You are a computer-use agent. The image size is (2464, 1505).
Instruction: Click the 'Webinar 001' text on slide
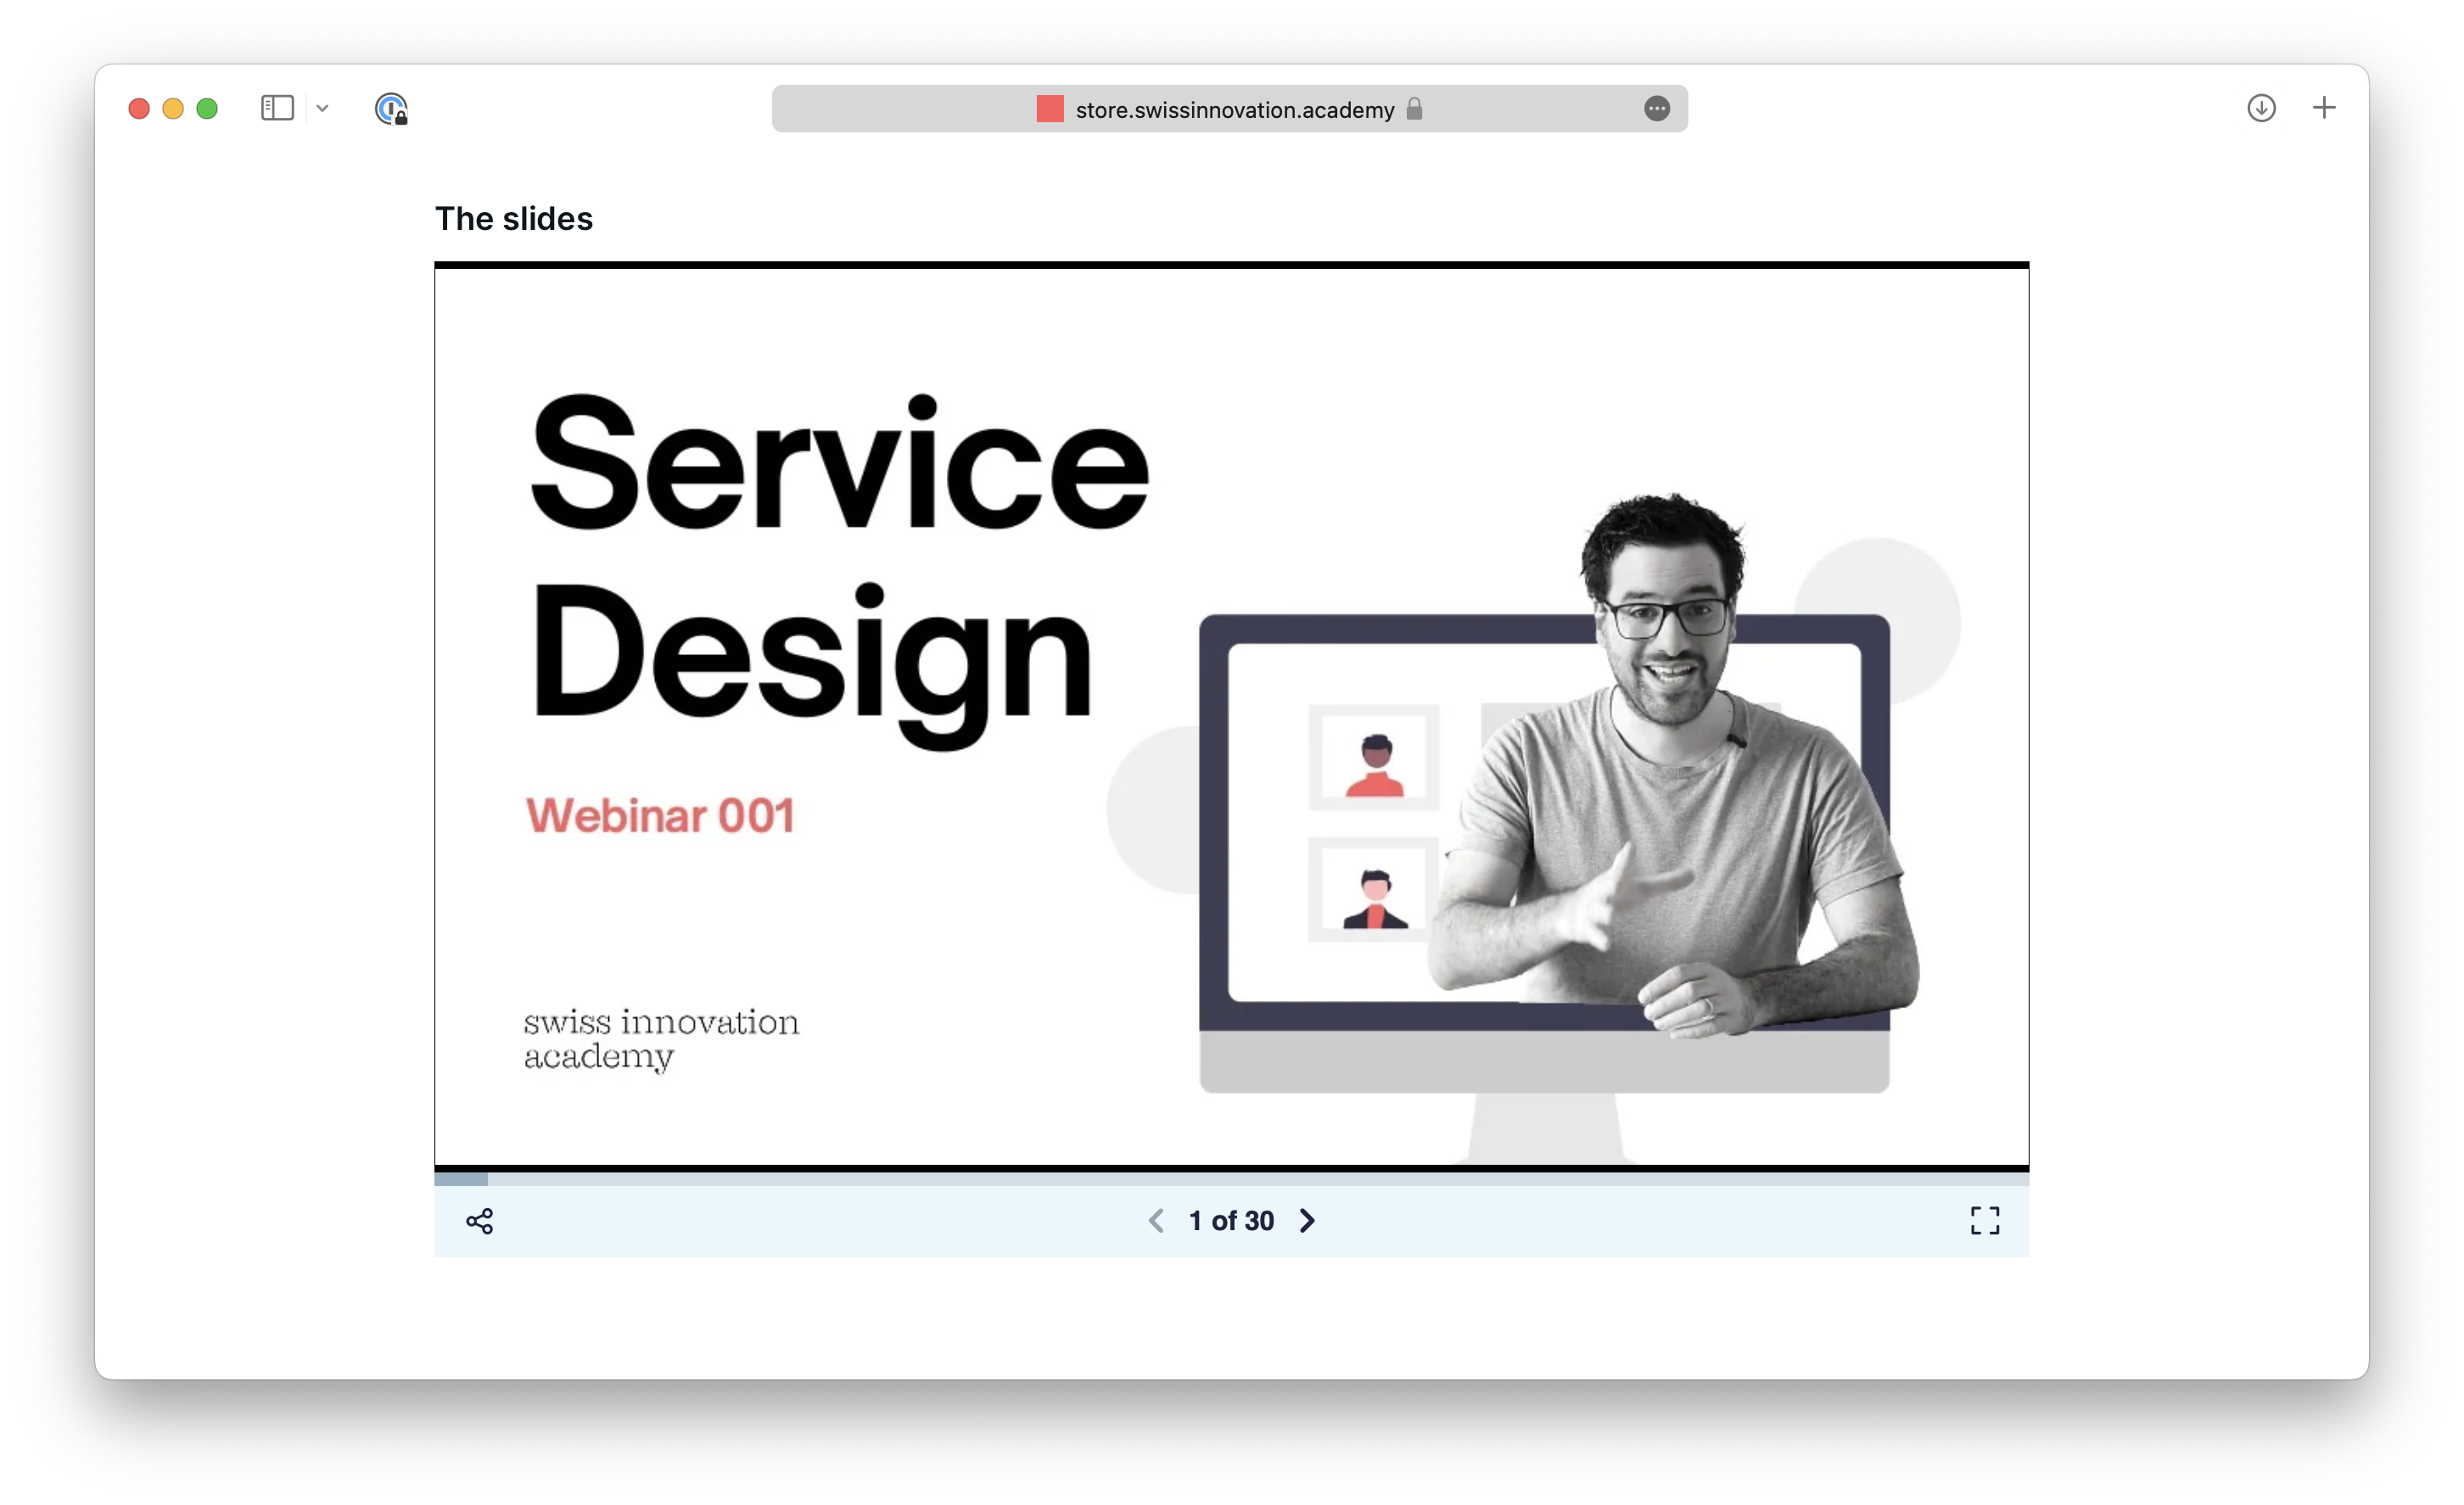[660, 816]
